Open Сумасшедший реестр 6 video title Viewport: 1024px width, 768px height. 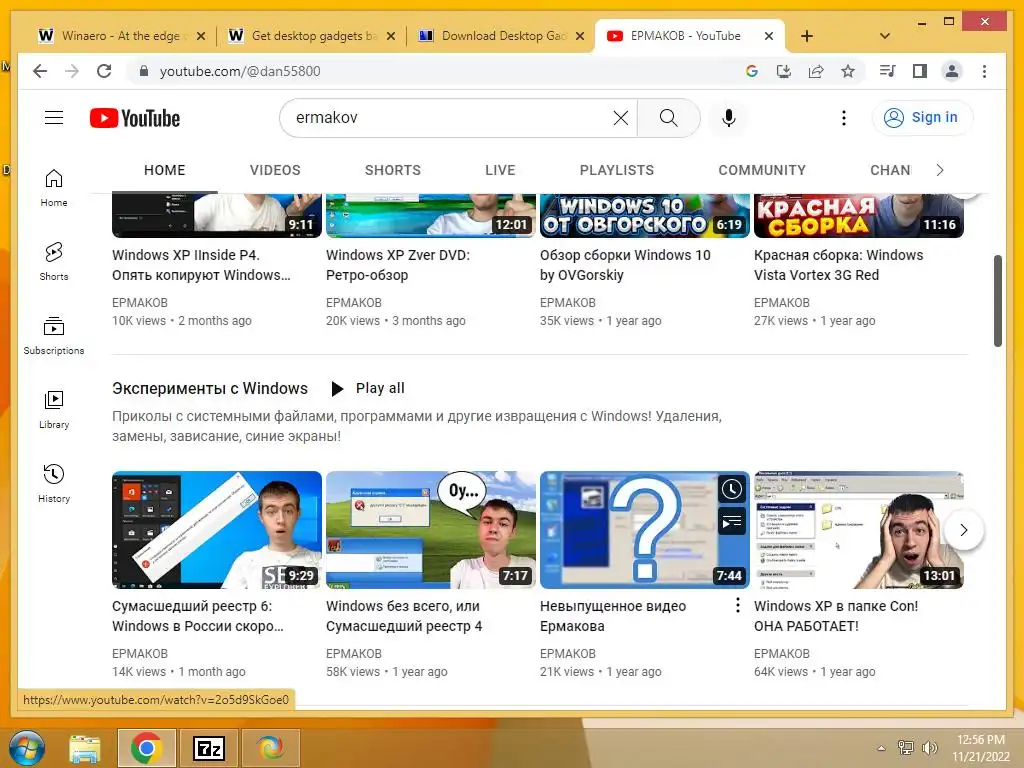coord(198,616)
